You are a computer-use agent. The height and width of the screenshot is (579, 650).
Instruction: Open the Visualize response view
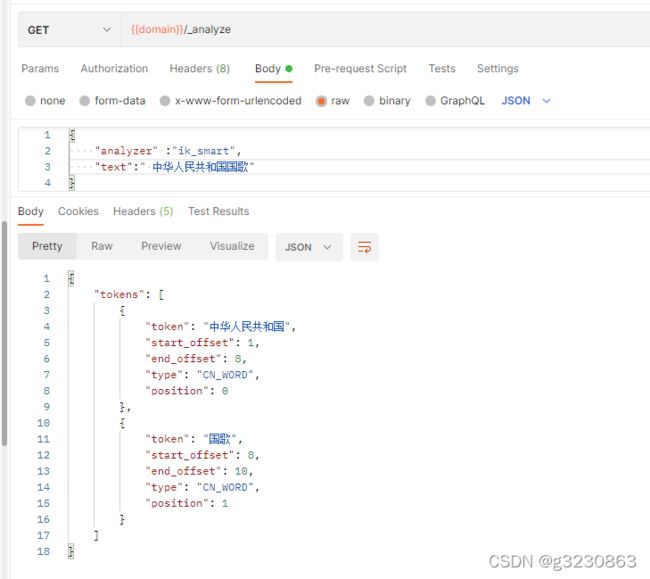[232, 246]
